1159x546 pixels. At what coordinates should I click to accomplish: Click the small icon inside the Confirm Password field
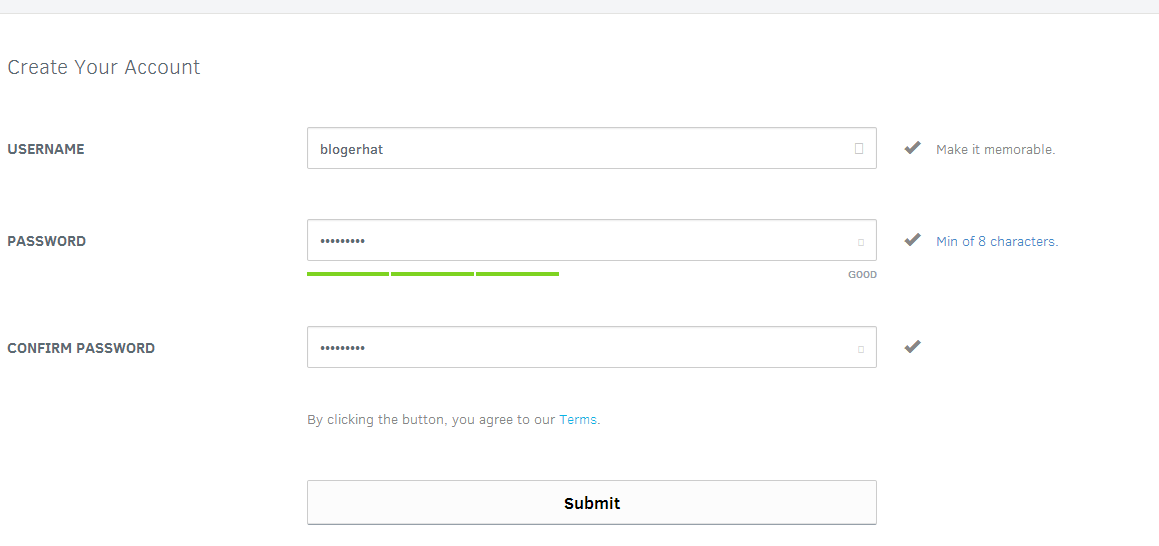pyautogui.click(x=860, y=349)
